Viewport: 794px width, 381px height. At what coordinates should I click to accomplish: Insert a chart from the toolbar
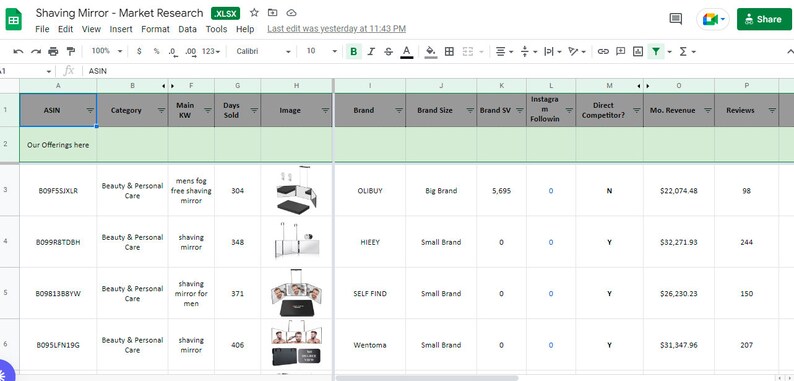click(638, 51)
